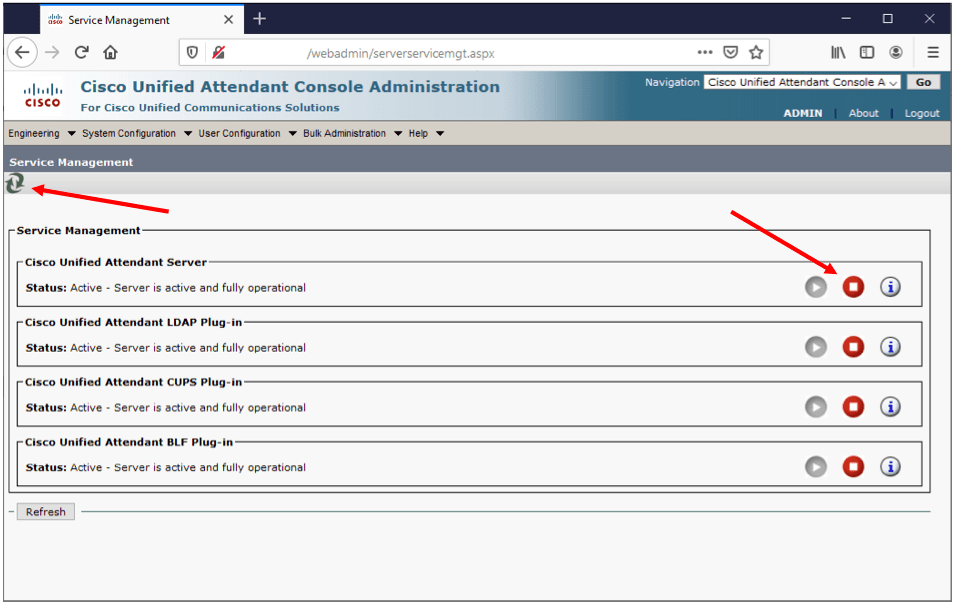Toggle the browser sidebar
The width and height of the screenshot is (955, 607).
(x=867, y=52)
